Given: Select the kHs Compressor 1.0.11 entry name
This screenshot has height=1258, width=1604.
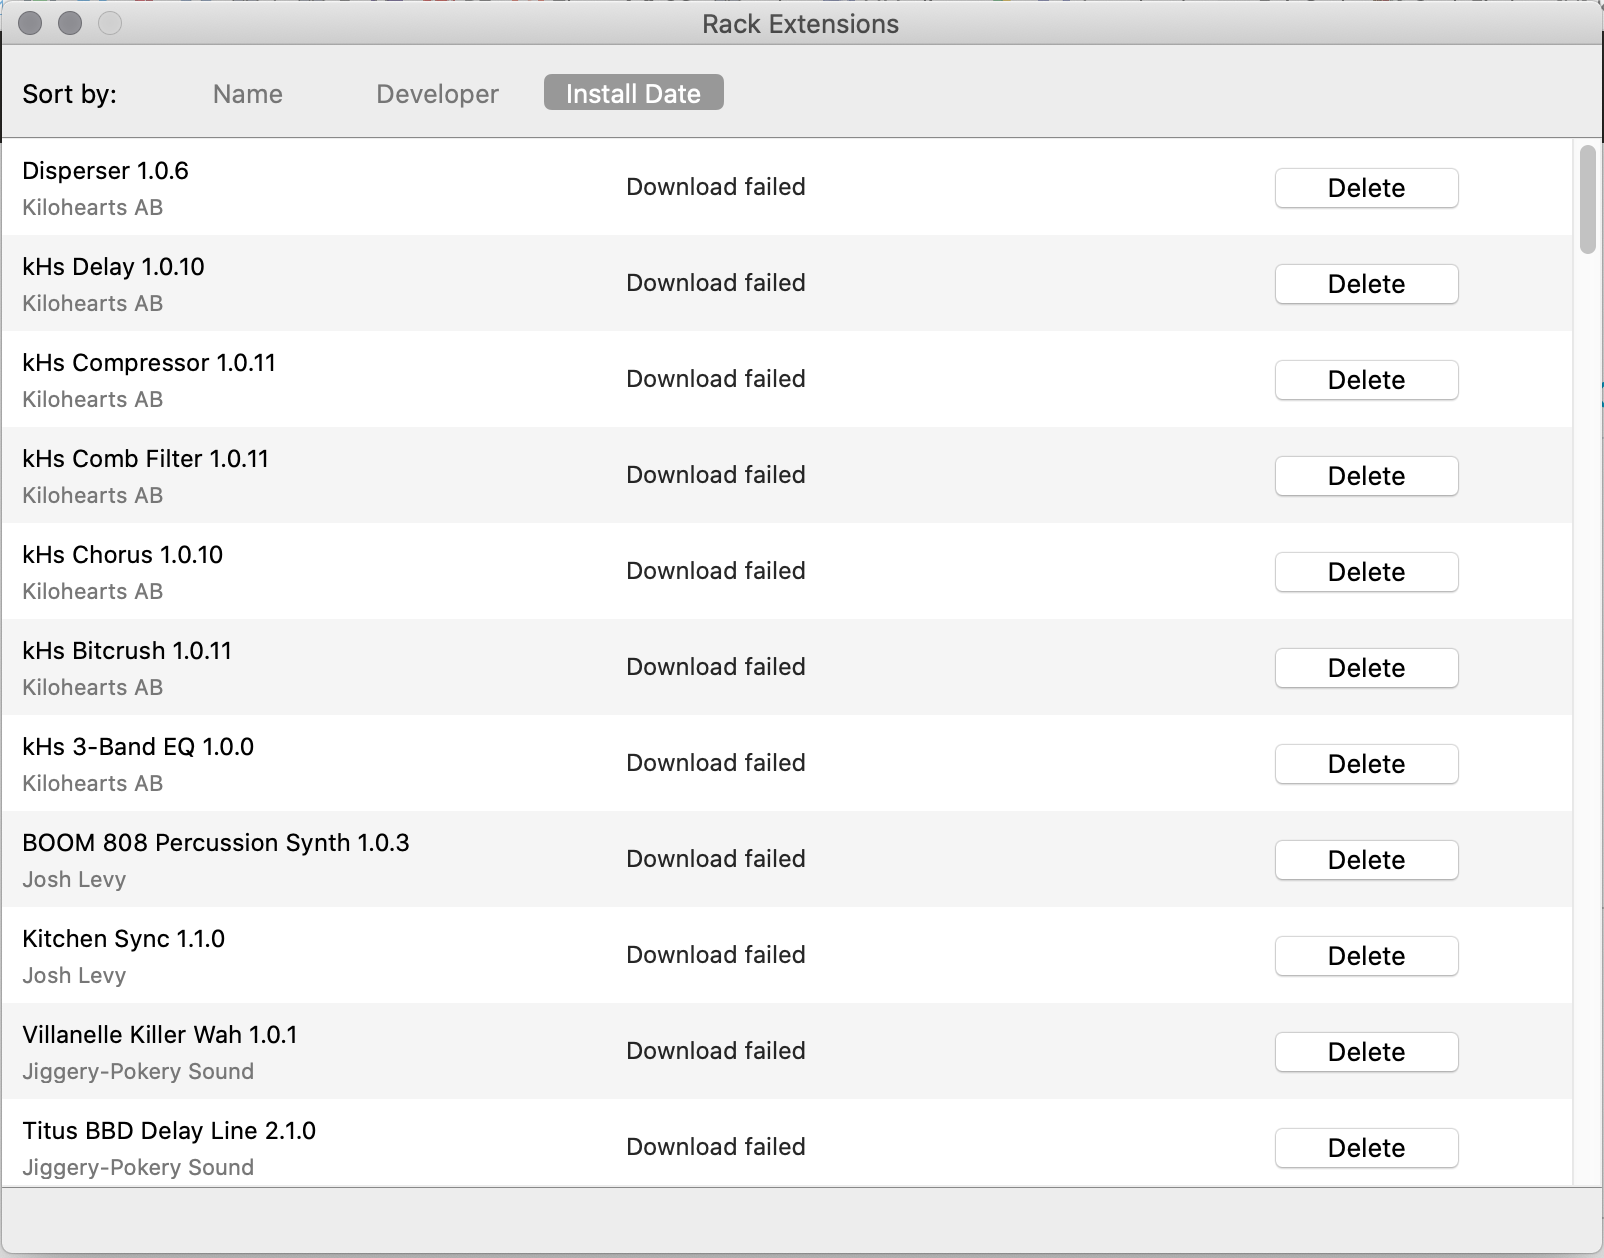Looking at the screenshot, I should coord(149,363).
